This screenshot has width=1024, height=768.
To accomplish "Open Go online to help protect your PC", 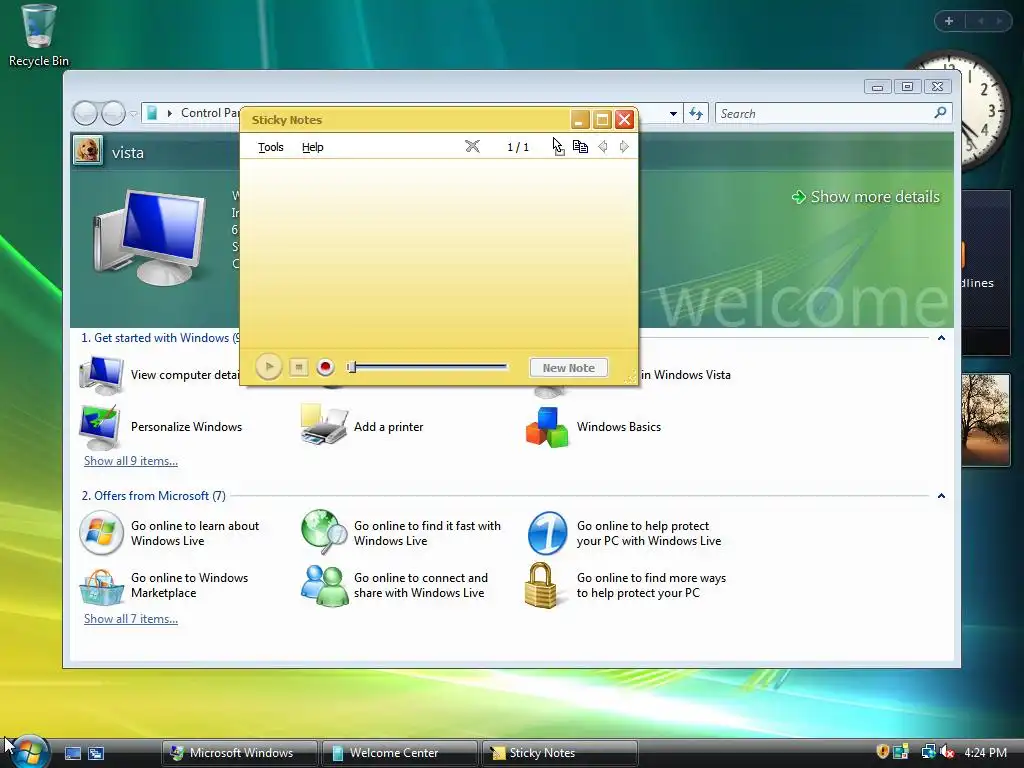I will pyautogui.click(x=624, y=533).
